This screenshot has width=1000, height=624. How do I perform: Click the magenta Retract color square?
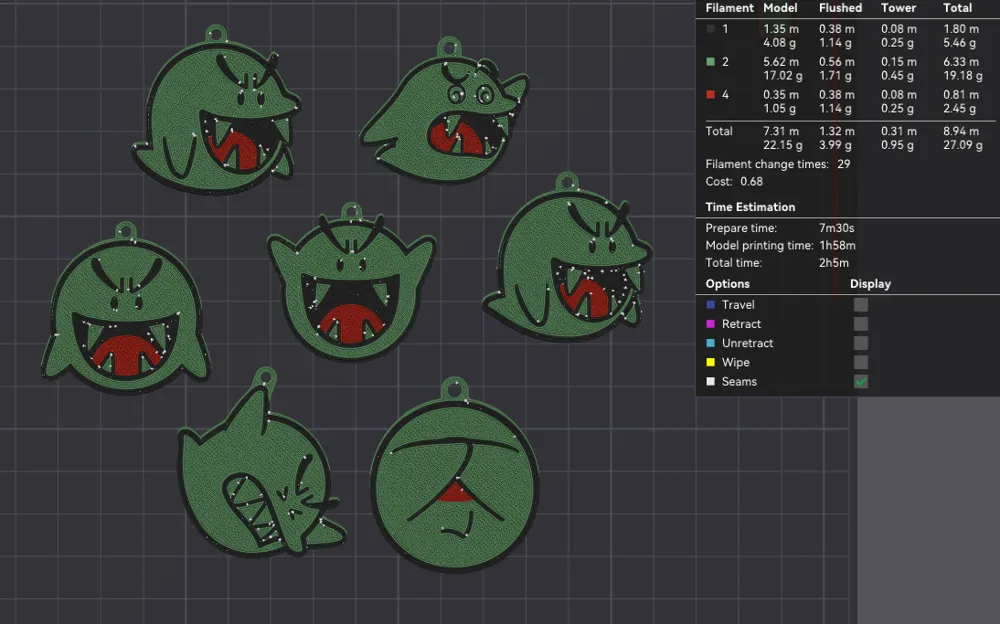click(710, 324)
